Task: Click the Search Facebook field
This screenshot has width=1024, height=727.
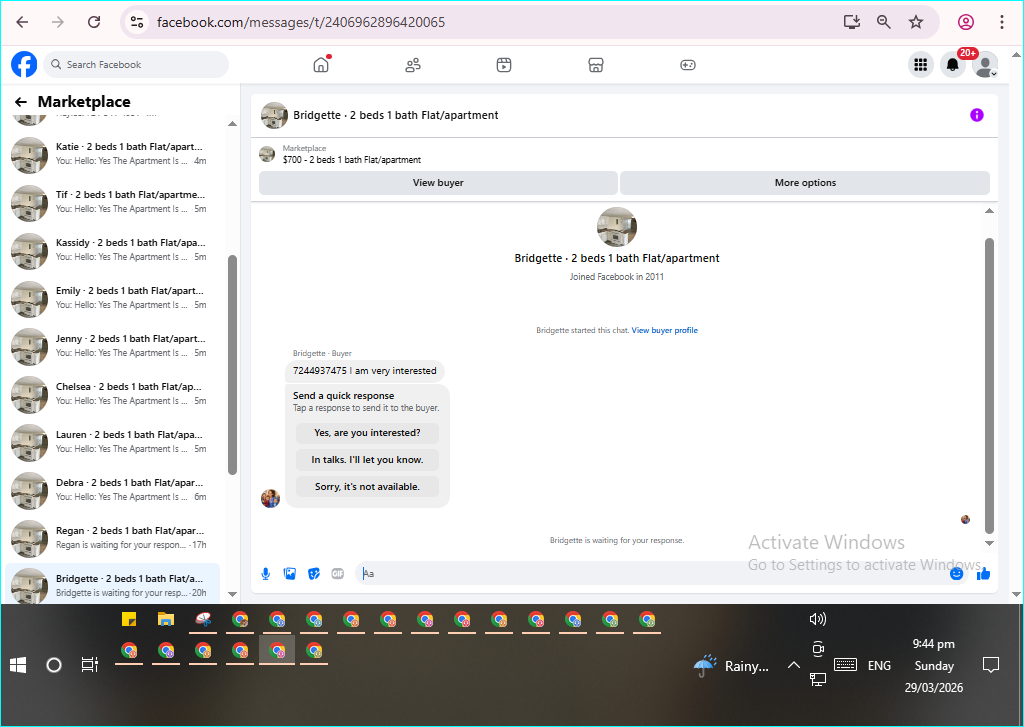Action: pos(136,65)
